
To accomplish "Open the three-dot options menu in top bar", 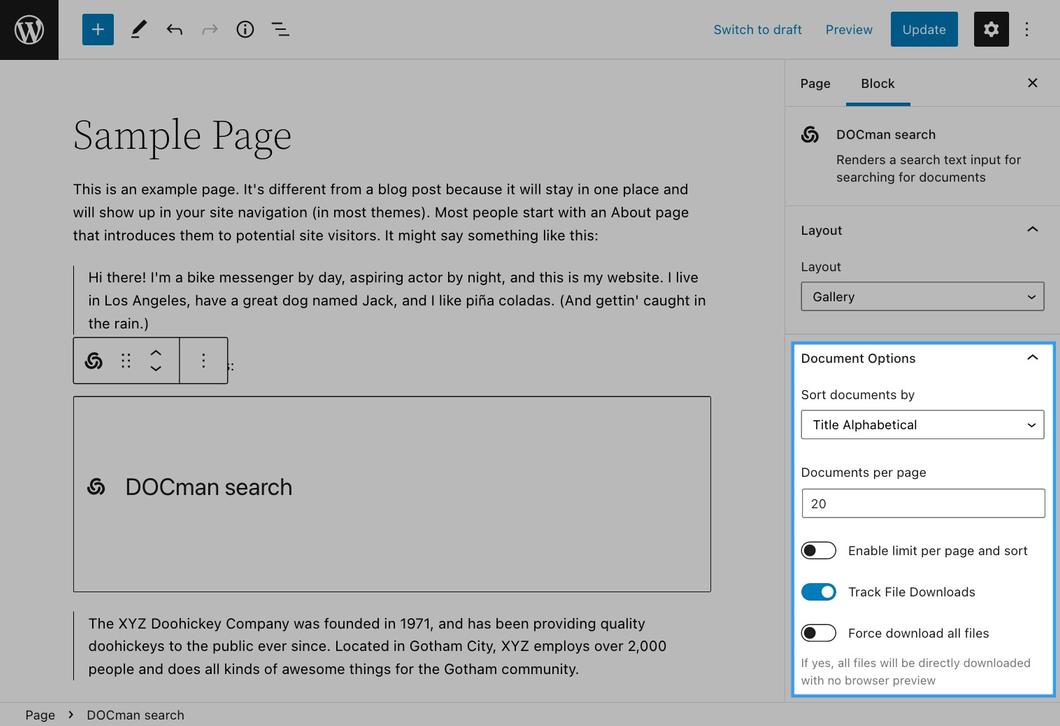I will [x=1026, y=30].
